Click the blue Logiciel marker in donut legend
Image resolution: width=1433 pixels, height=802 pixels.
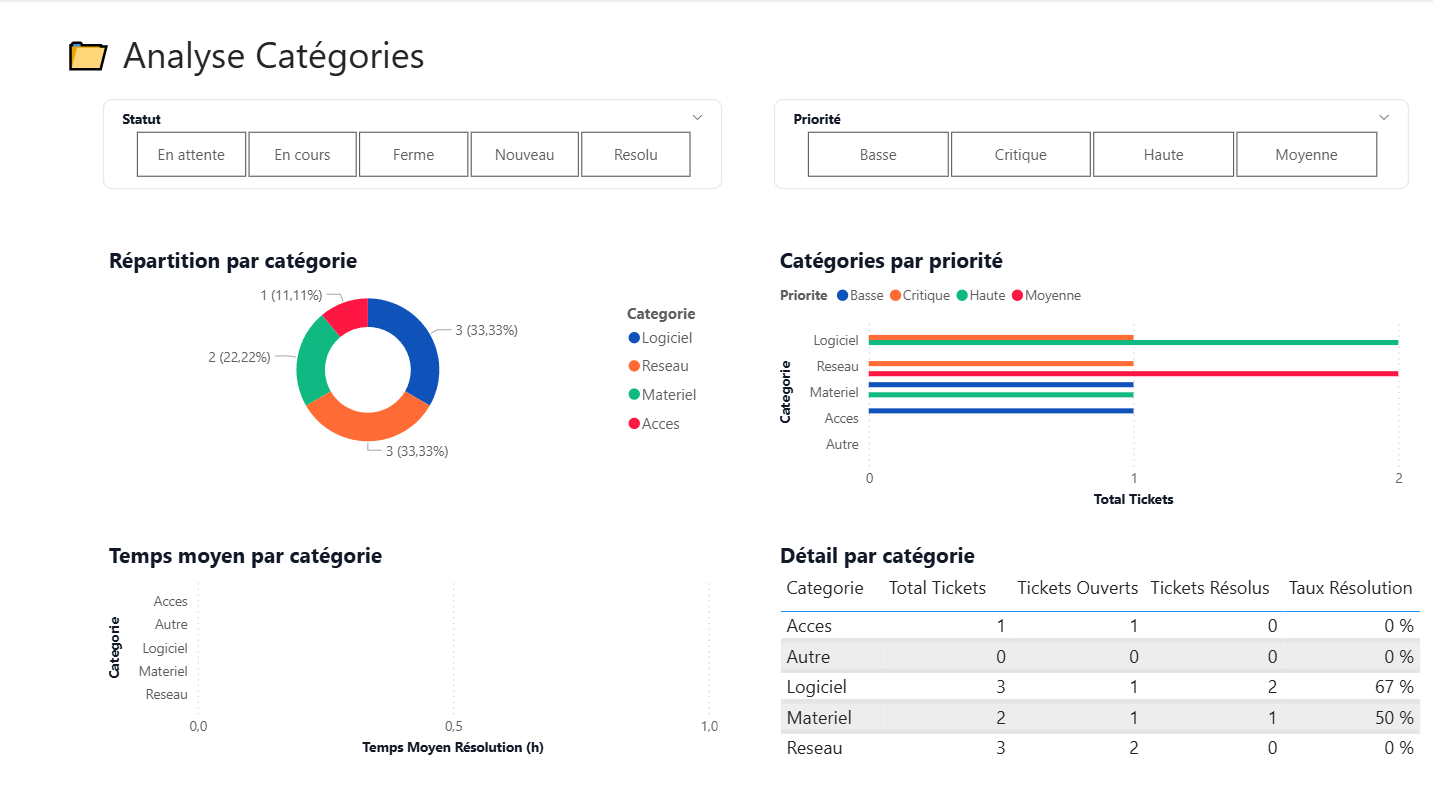(x=634, y=338)
